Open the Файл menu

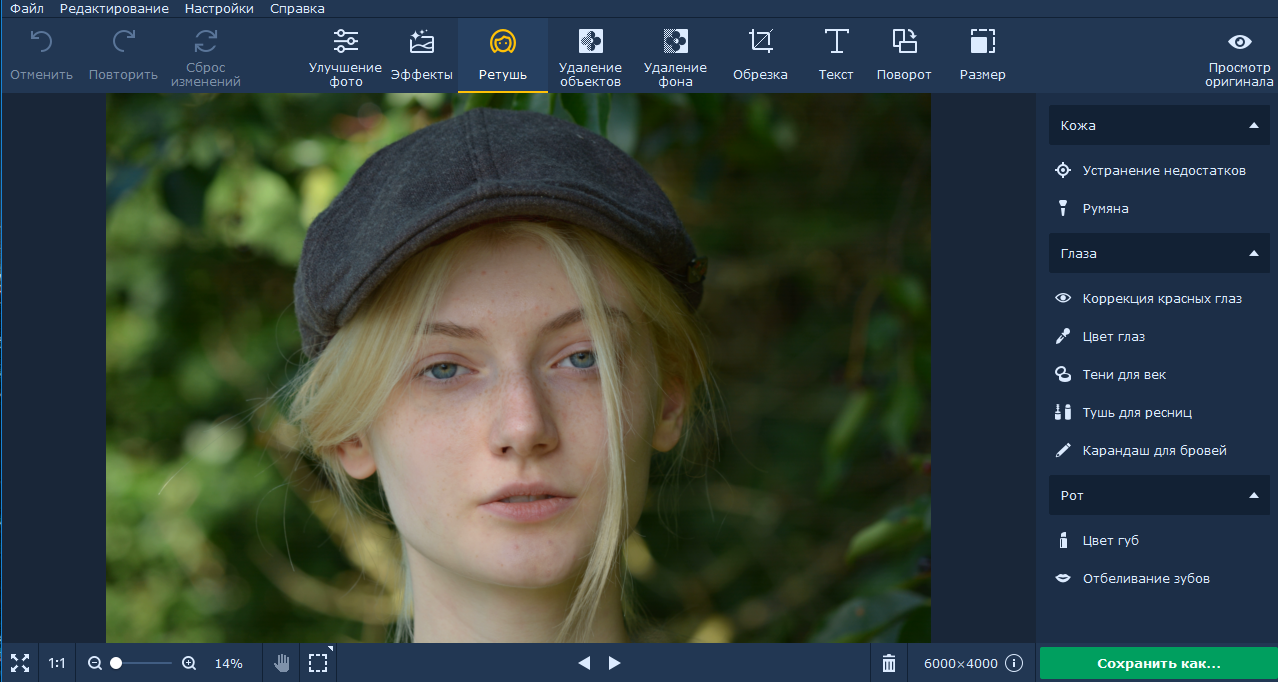27,8
